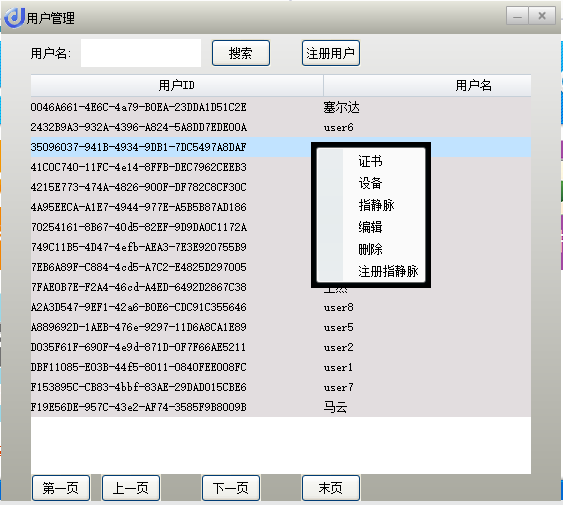
Task: Choose 删除 in the context menu
Action: (371, 249)
